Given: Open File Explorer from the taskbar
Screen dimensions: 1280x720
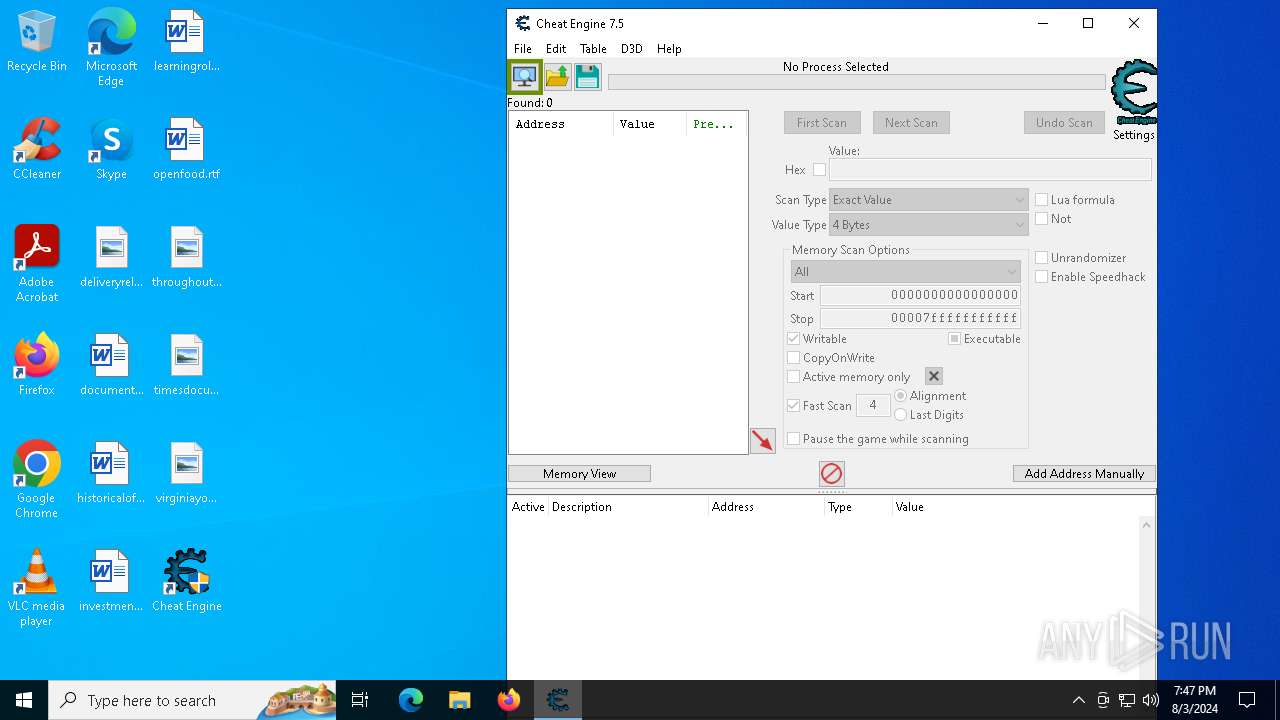Looking at the screenshot, I should click(459, 700).
